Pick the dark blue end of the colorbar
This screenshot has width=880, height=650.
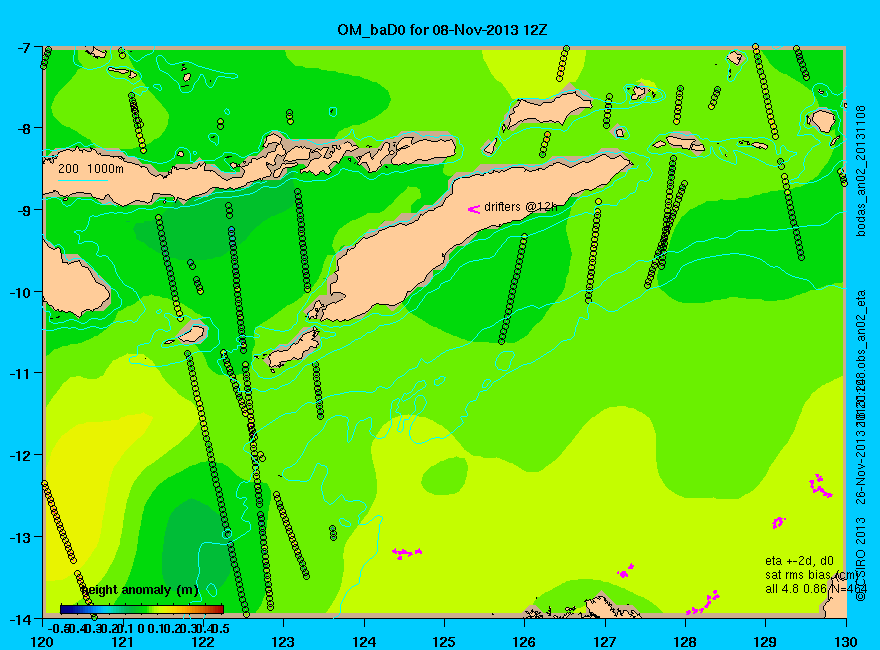click(x=65, y=609)
